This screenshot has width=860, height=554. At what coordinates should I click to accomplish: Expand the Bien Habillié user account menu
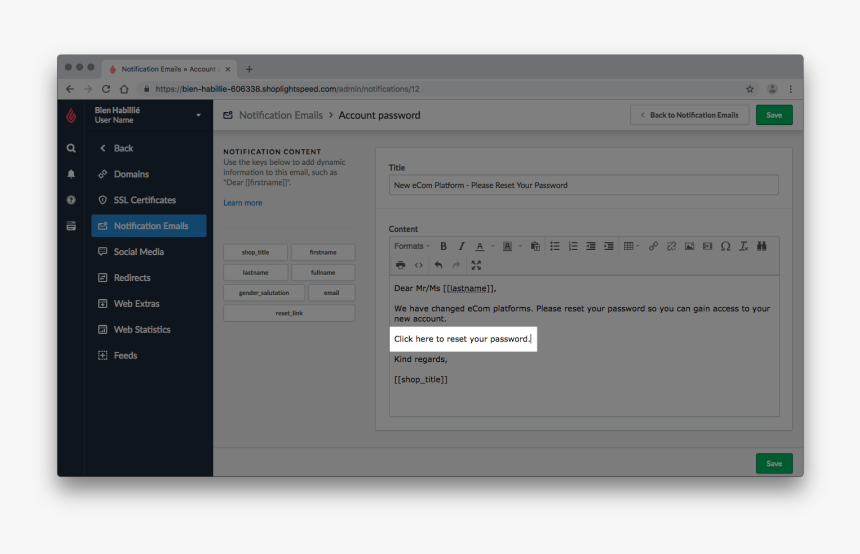tap(198, 115)
